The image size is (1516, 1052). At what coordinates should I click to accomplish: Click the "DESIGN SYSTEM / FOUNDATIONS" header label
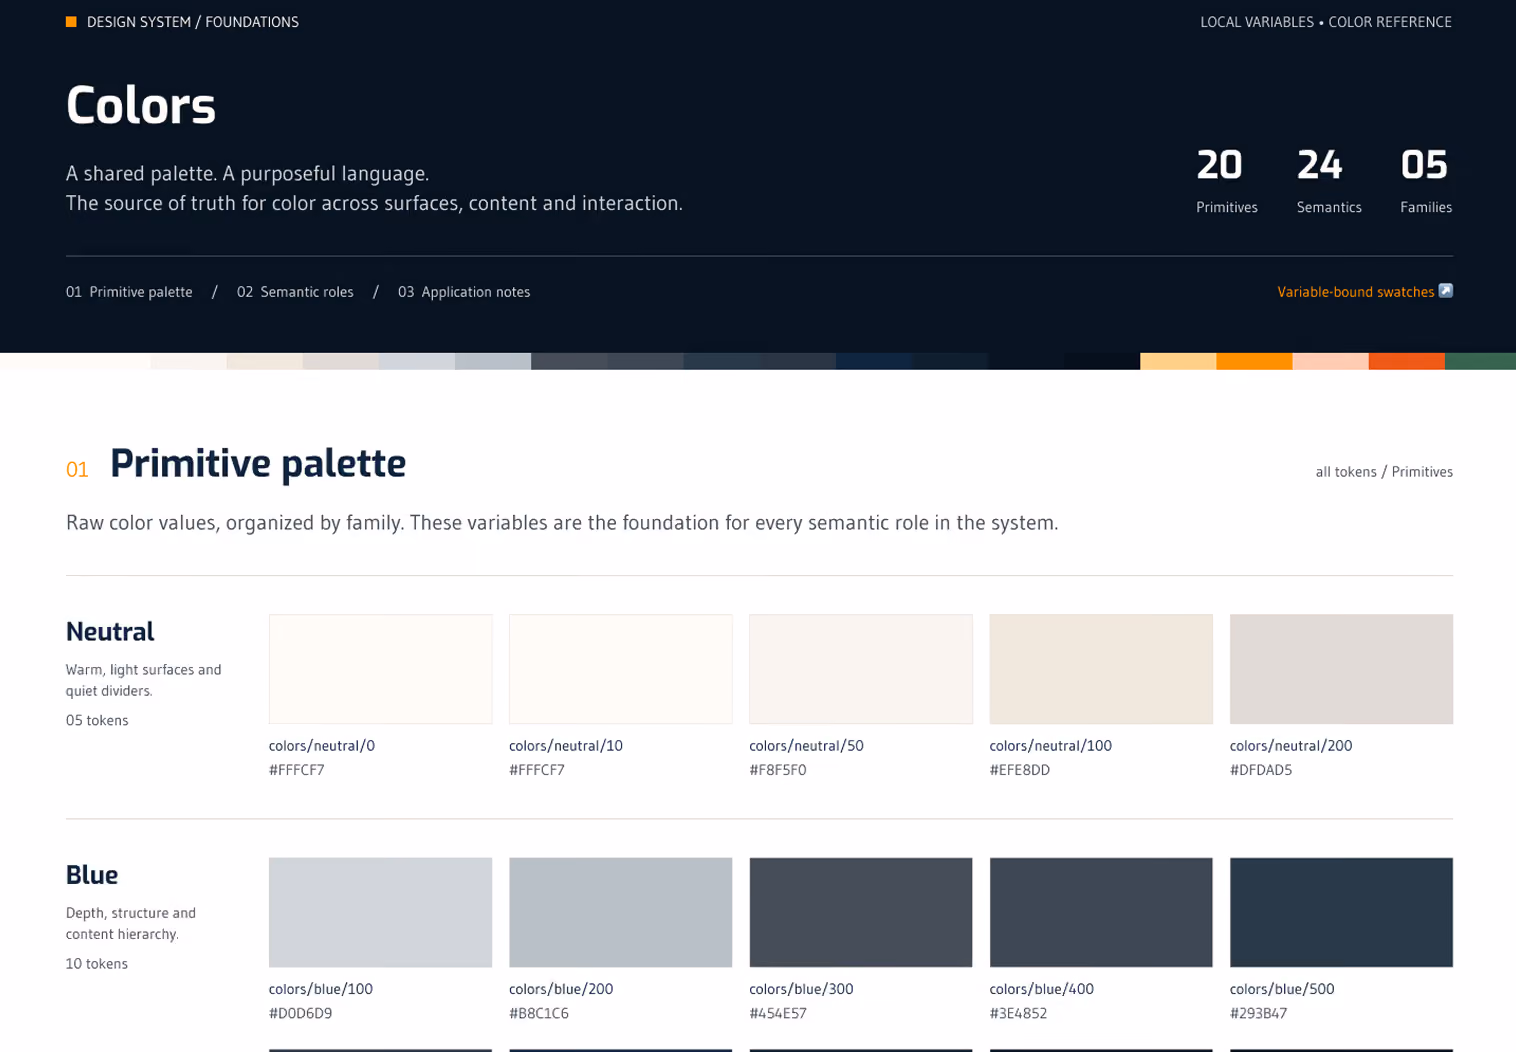tap(192, 22)
